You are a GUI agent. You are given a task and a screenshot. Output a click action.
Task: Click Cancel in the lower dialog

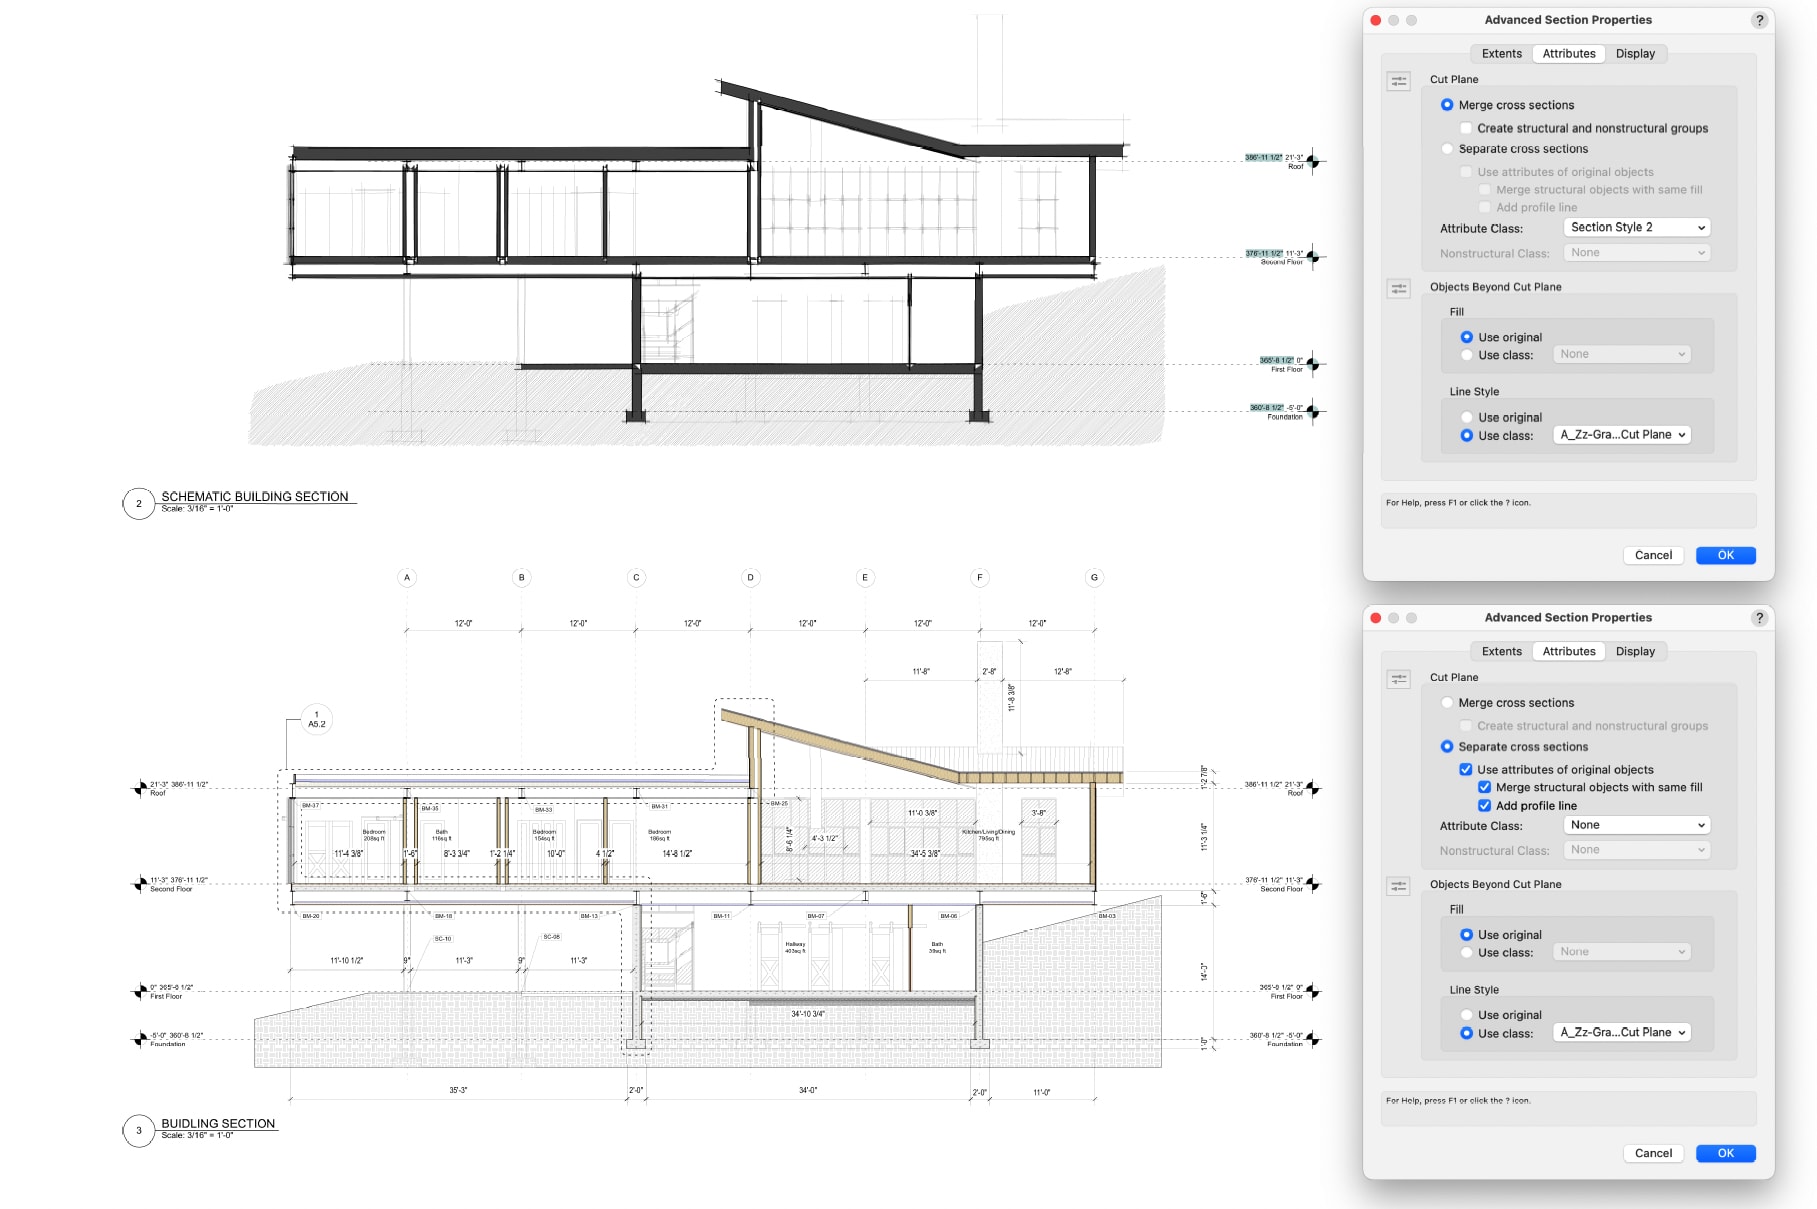[x=1653, y=1153]
